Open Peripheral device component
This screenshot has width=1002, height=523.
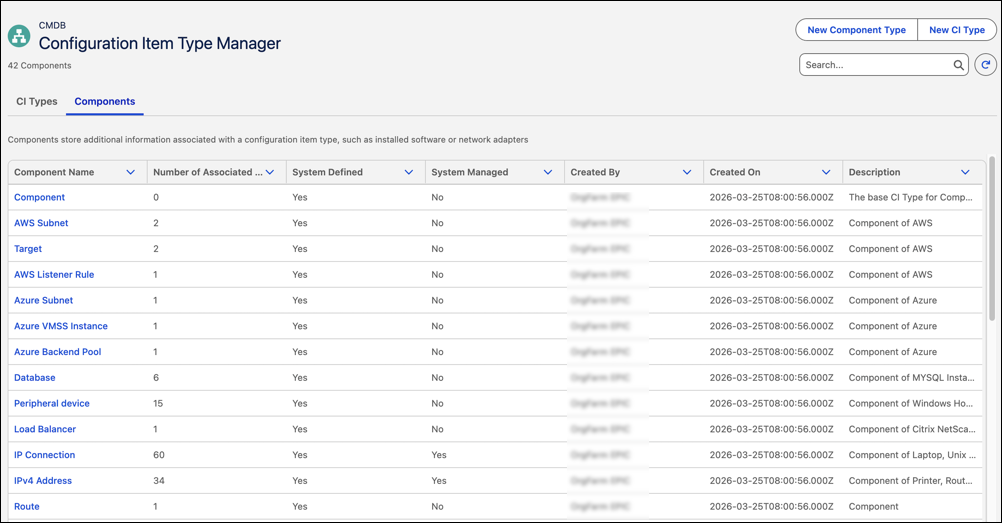point(52,403)
